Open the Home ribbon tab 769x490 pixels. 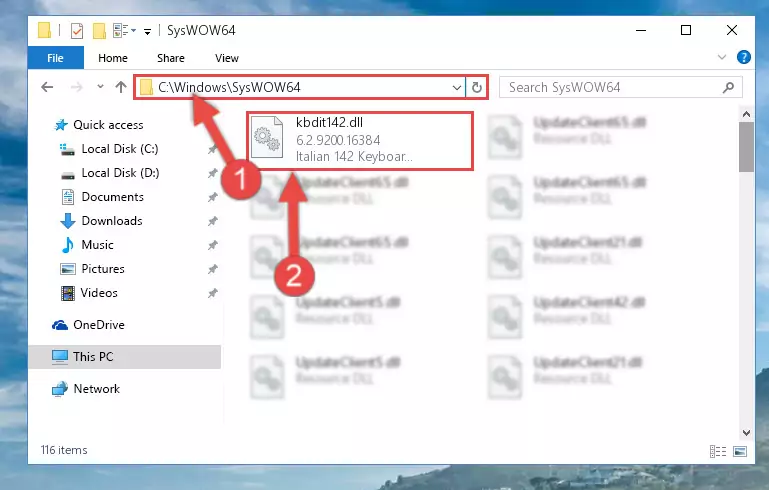[x=113, y=58]
